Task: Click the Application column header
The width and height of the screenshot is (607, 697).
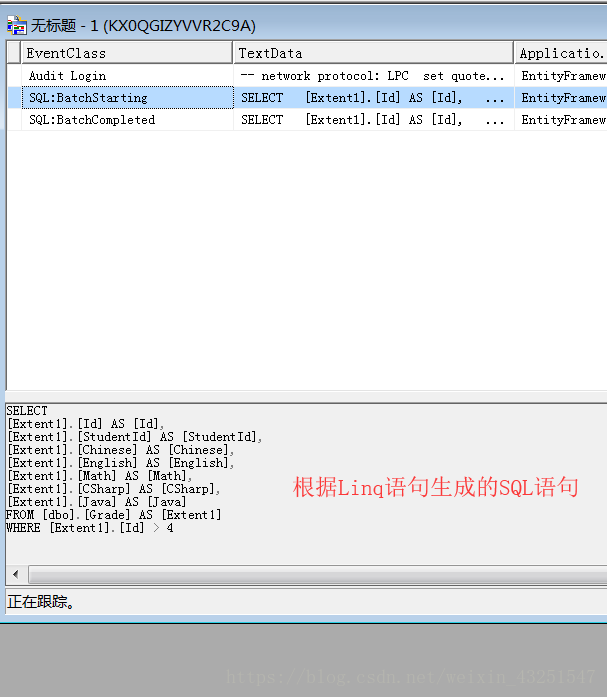Action: tap(561, 53)
